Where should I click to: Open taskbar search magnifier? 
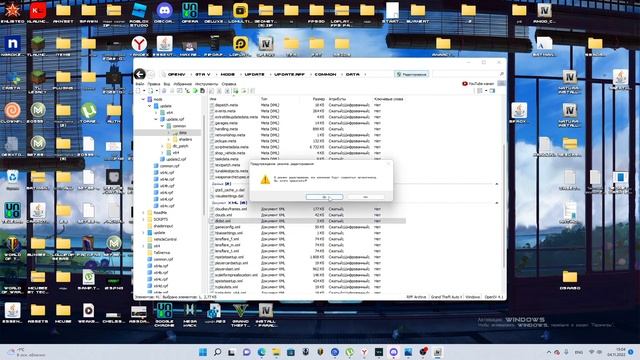tap(218, 352)
